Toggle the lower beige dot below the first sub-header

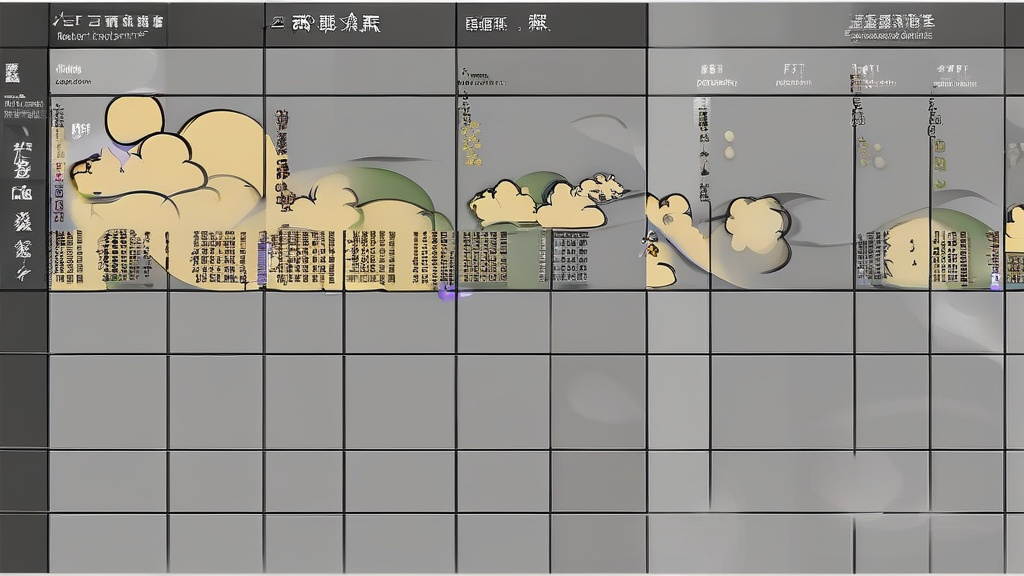tap(728, 153)
